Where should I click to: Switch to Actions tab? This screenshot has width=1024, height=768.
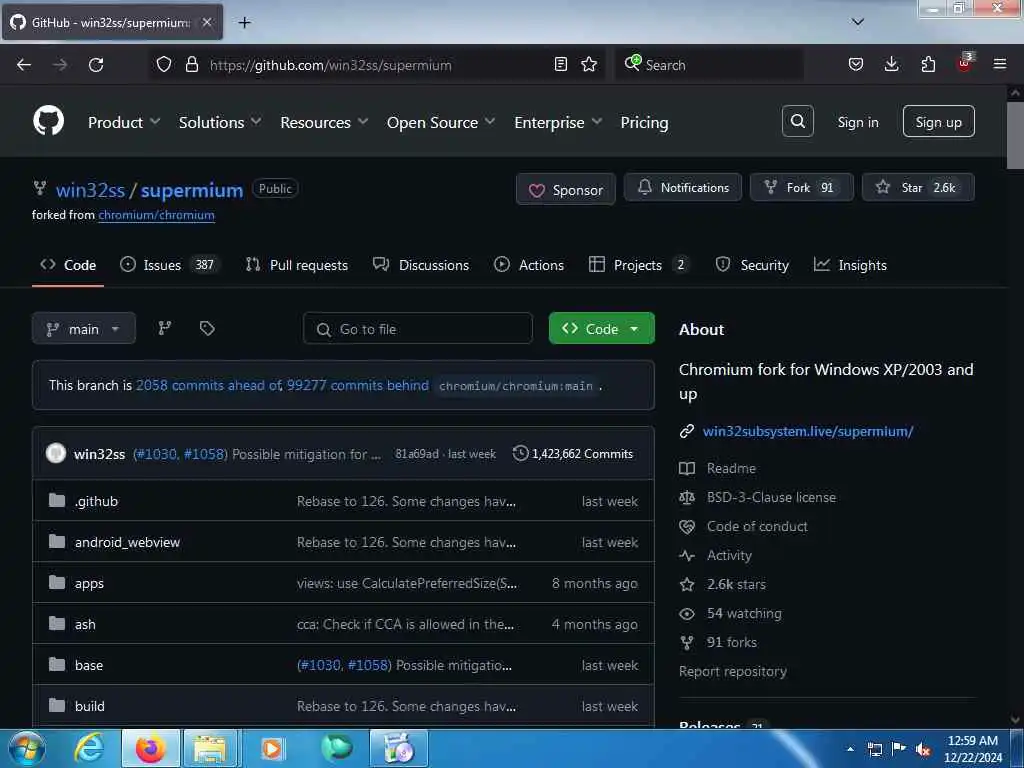click(x=529, y=264)
